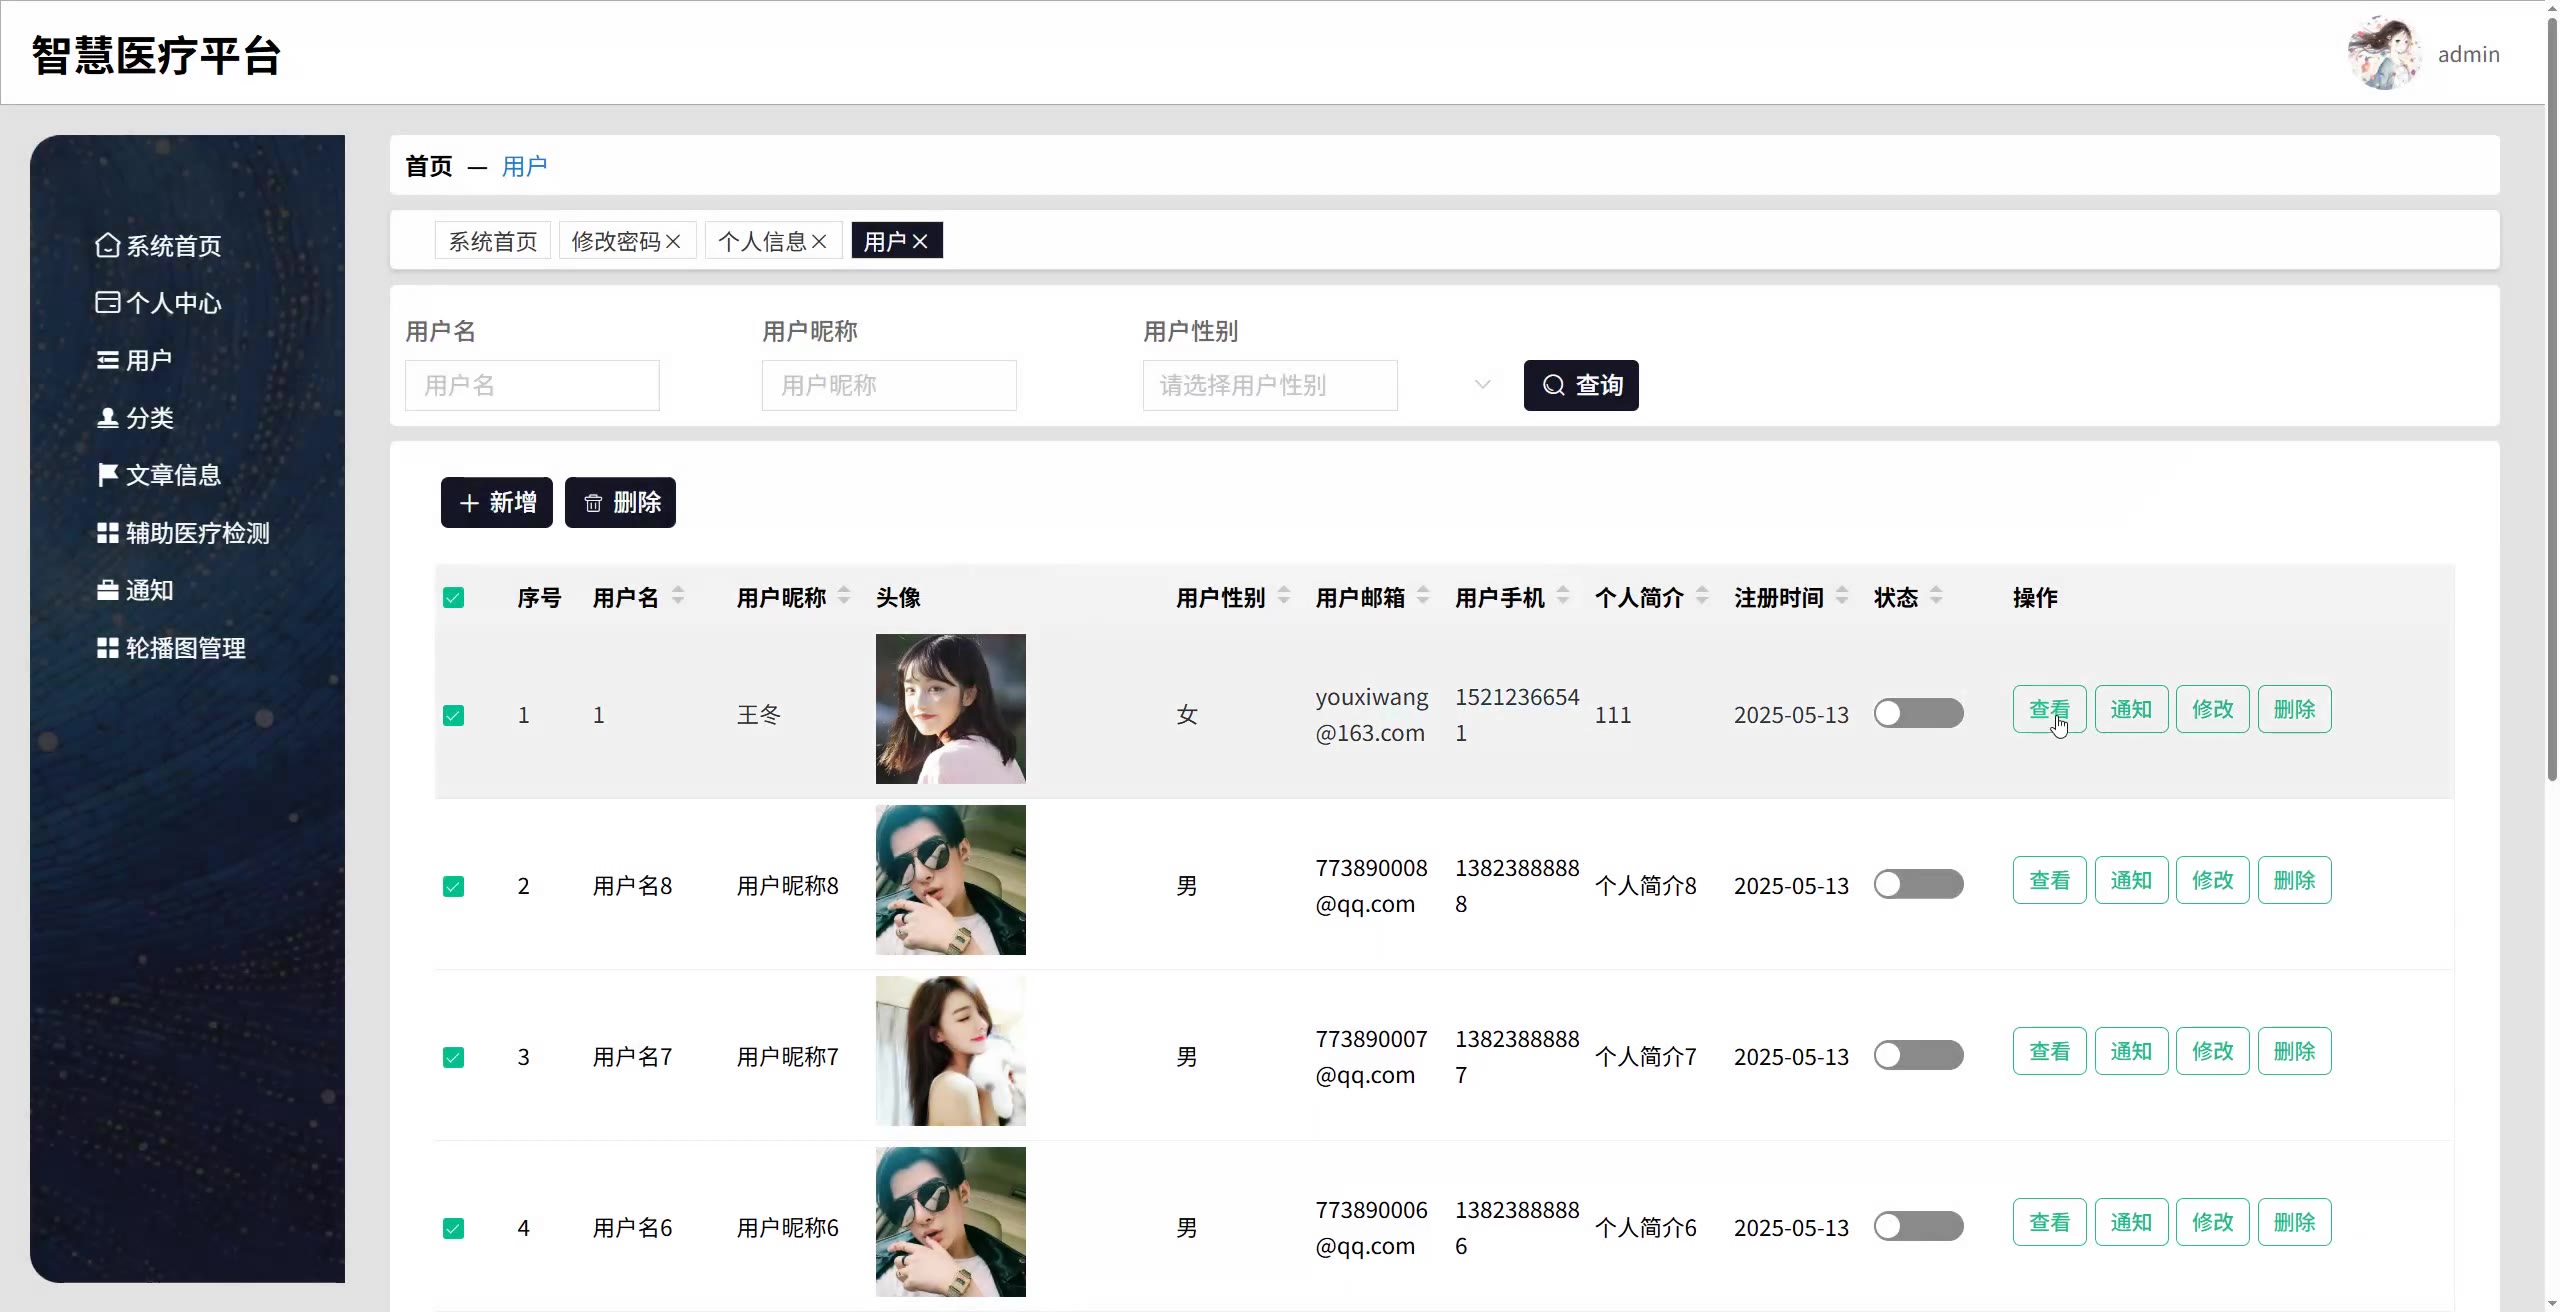
Task: Click the person icon beside 分类
Action: coord(107,417)
